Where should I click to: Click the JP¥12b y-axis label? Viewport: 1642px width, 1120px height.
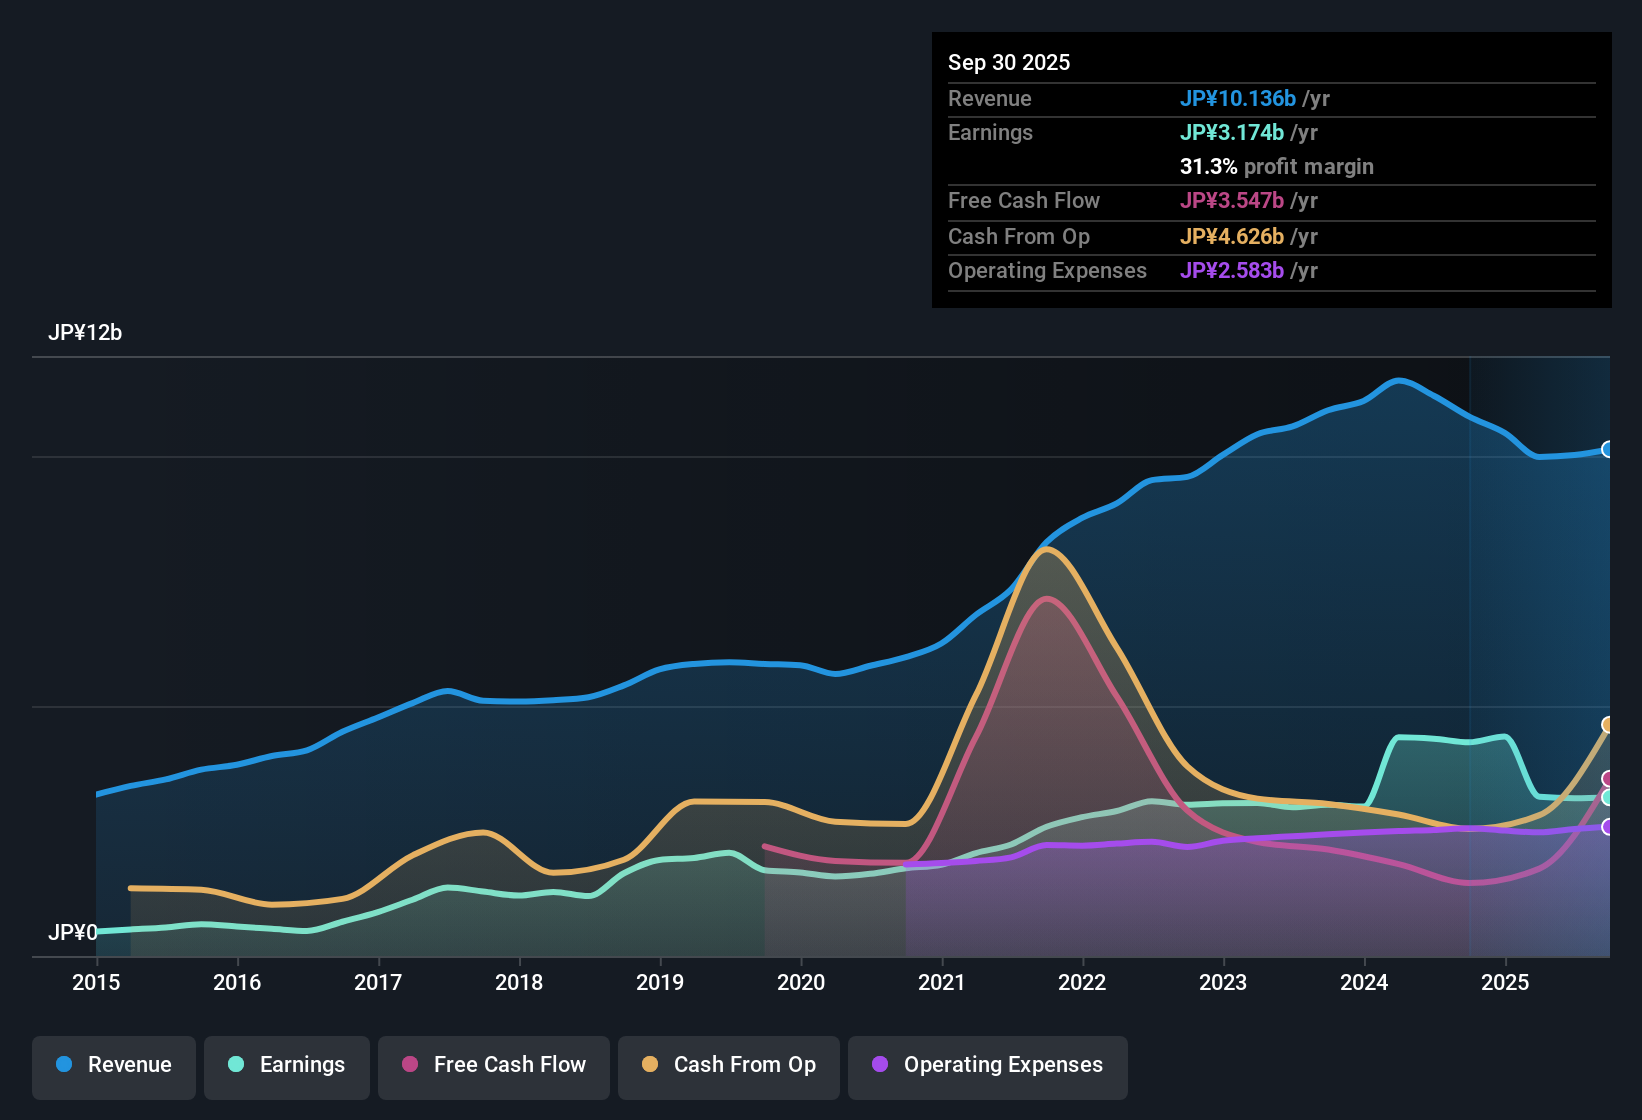[x=85, y=333]
